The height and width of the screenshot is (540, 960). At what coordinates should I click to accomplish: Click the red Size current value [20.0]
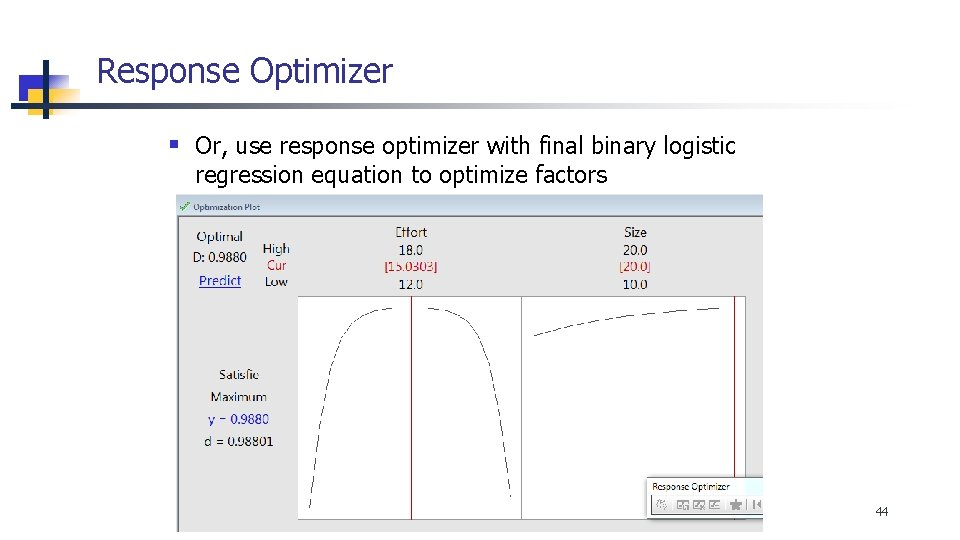point(635,267)
